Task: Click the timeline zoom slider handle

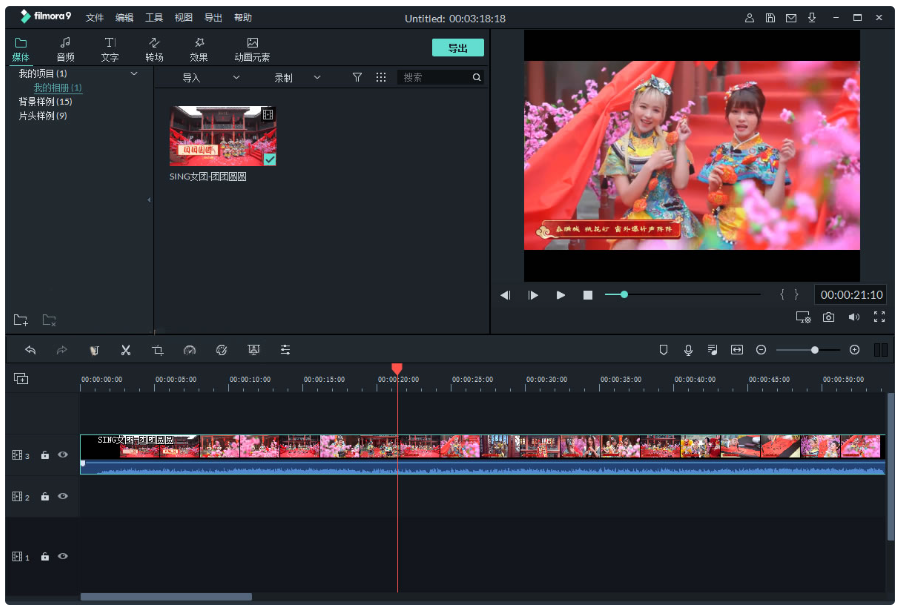Action: point(815,350)
